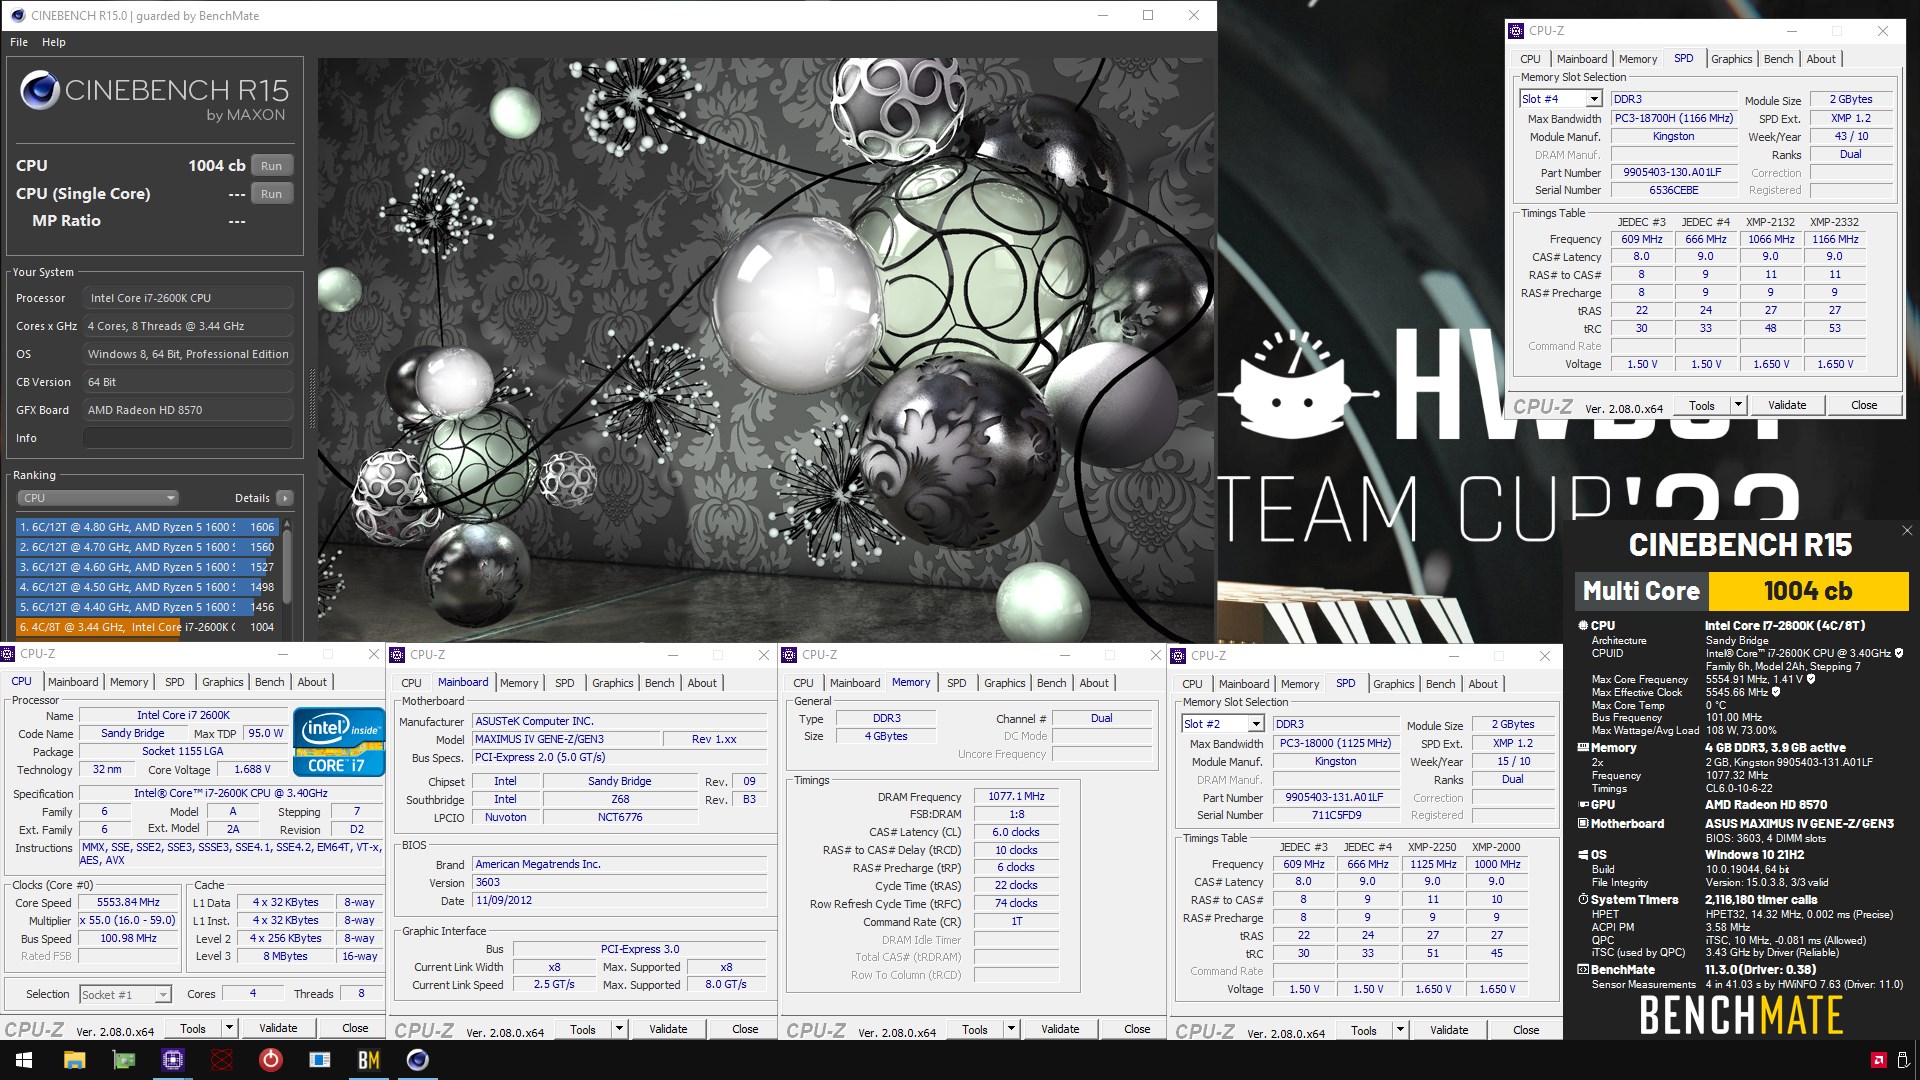Click Close in the Memory CPU-Z window
Image resolution: width=1920 pixels, height=1080 pixels.
(1137, 1029)
